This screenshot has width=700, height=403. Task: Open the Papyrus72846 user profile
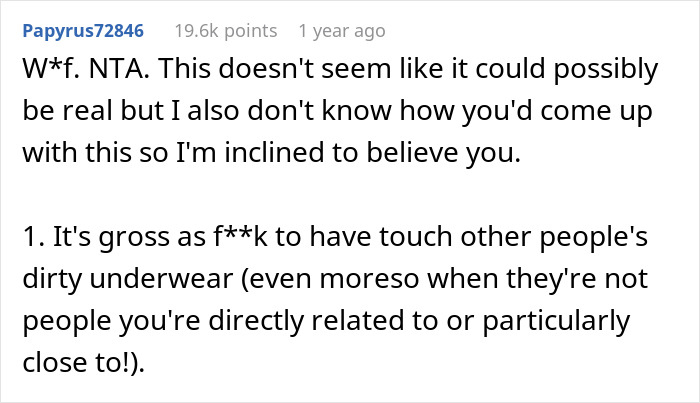tap(83, 31)
